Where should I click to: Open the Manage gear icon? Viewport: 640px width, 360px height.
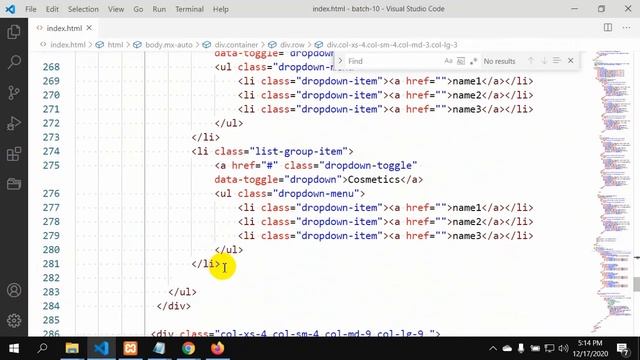click(14, 320)
